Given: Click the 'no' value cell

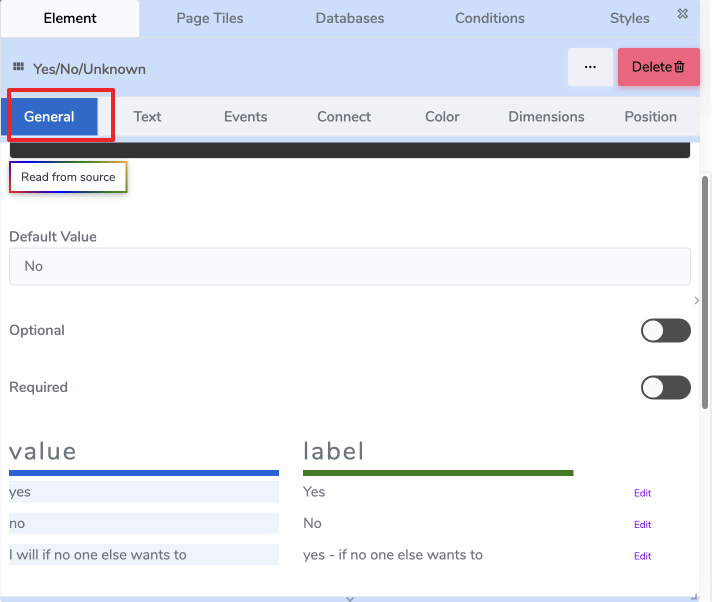Looking at the screenshot, I should (144, 523).
